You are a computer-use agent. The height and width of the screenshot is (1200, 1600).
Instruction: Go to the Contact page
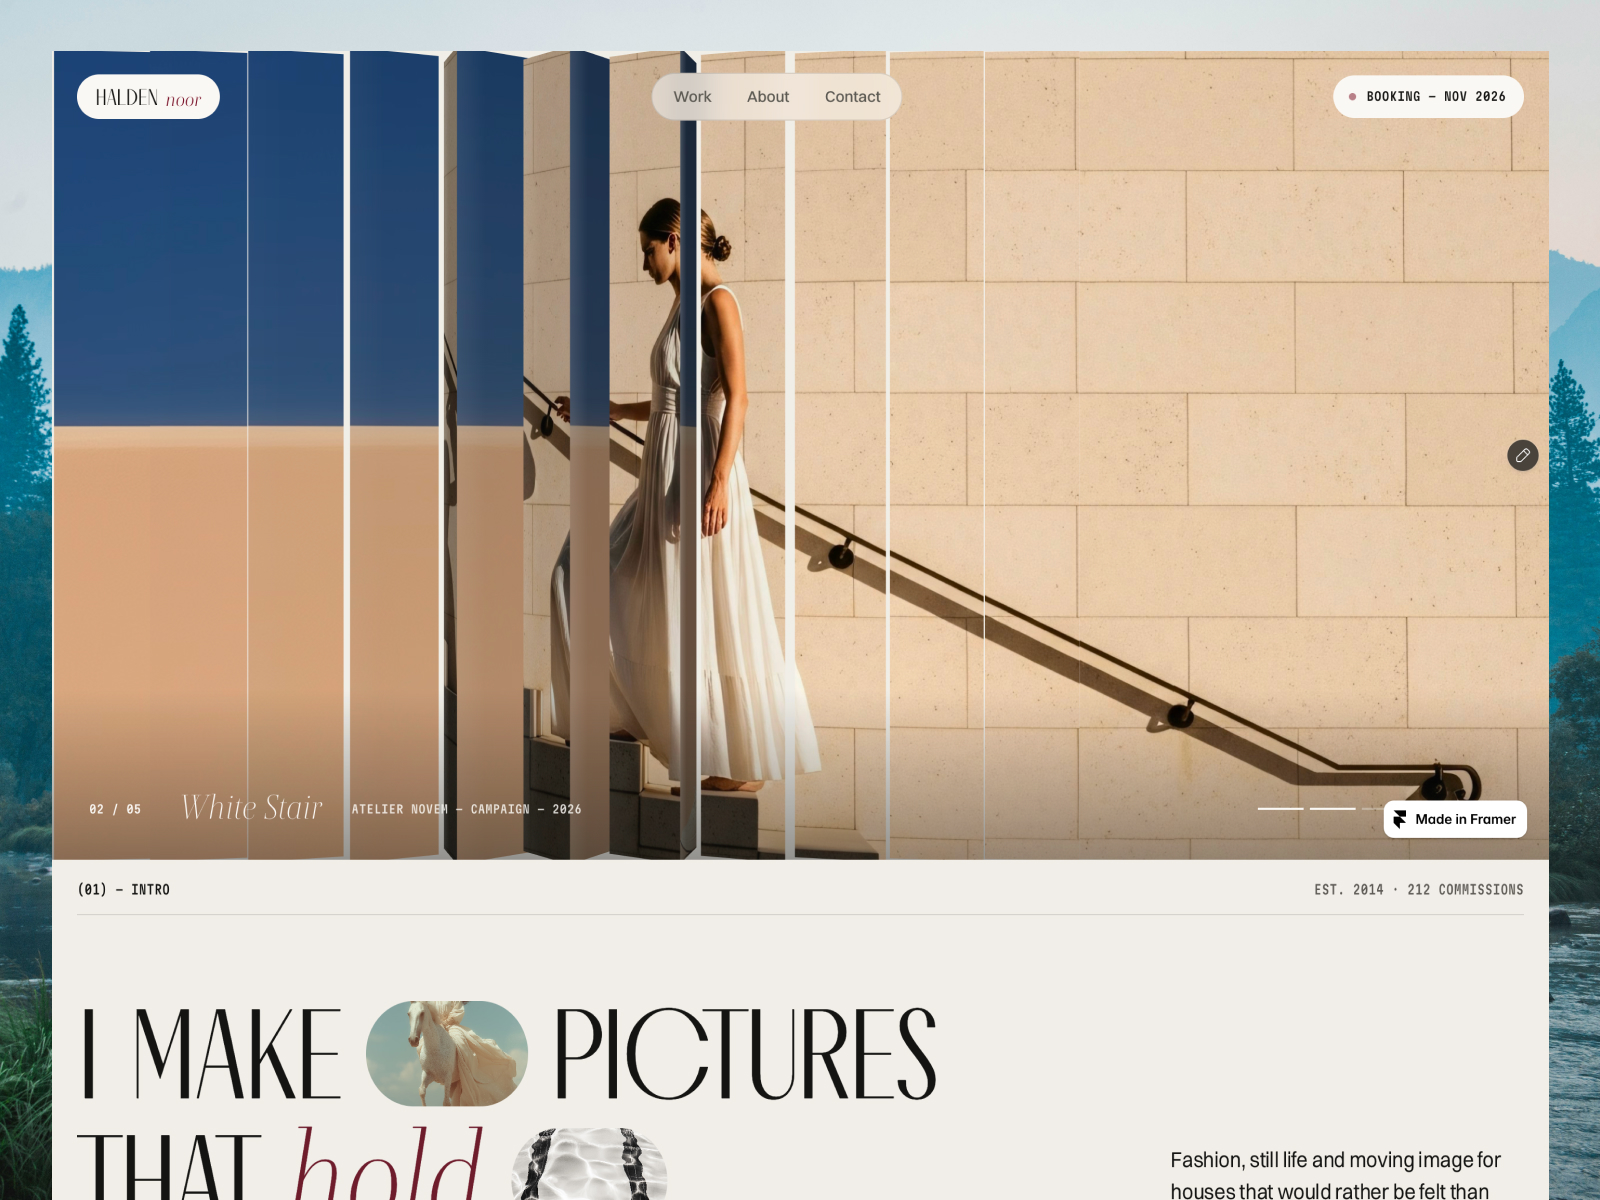pos(852,97)
